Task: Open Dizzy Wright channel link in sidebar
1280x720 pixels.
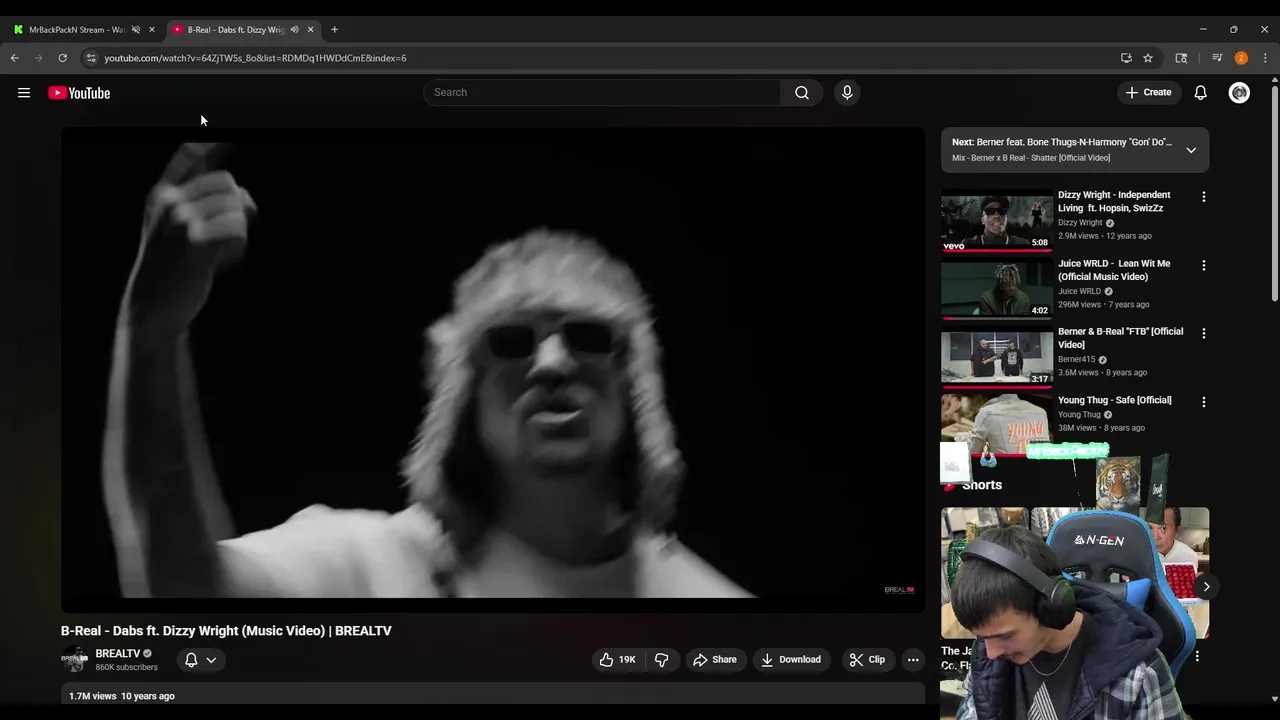Action: pos(1080,223)
